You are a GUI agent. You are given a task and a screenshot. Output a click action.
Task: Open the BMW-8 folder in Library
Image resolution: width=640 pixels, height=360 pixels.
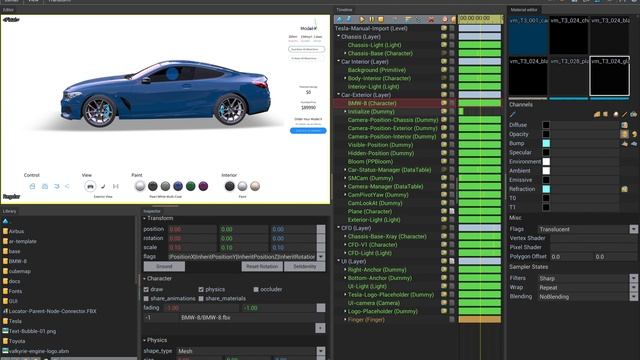(15, 261)
